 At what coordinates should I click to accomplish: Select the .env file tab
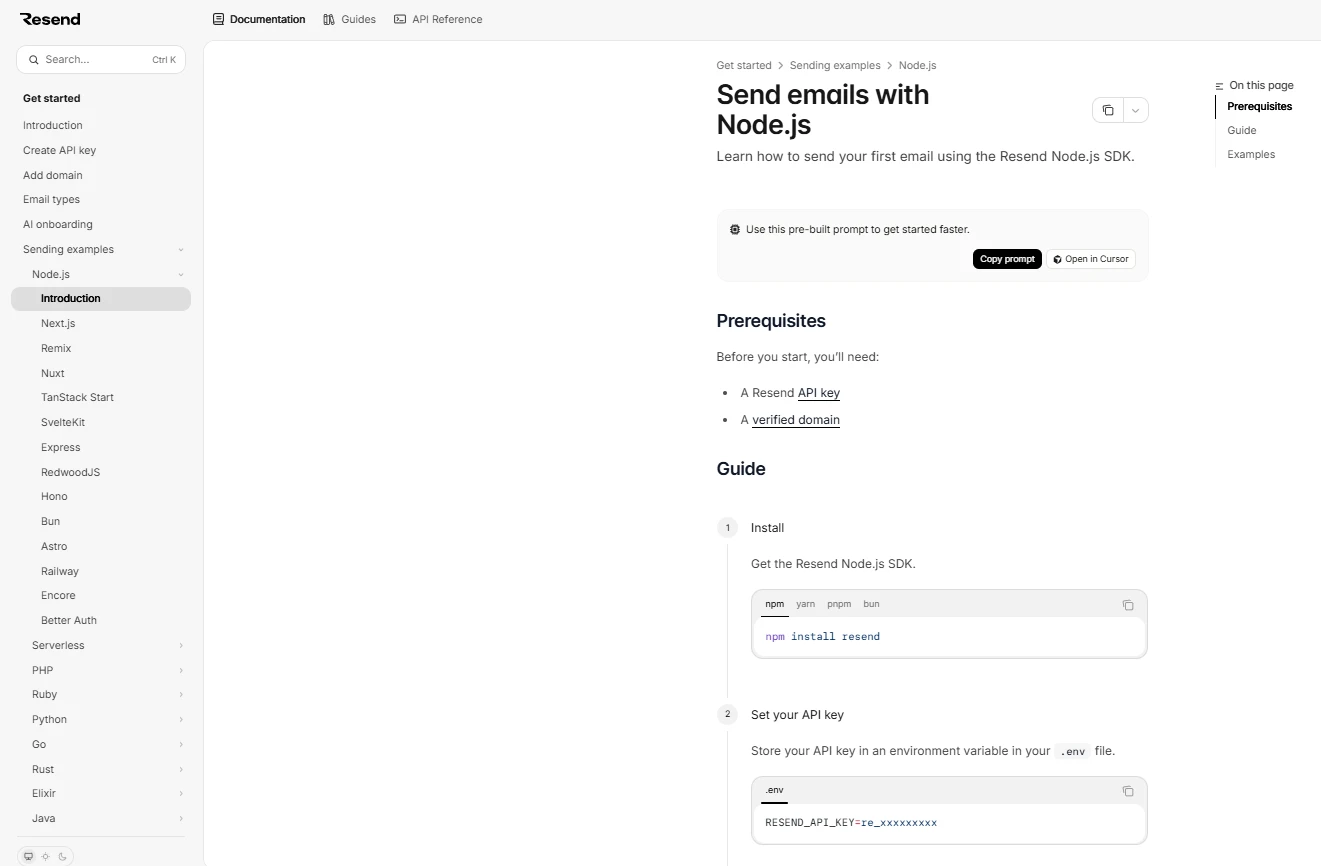[774, 790]
